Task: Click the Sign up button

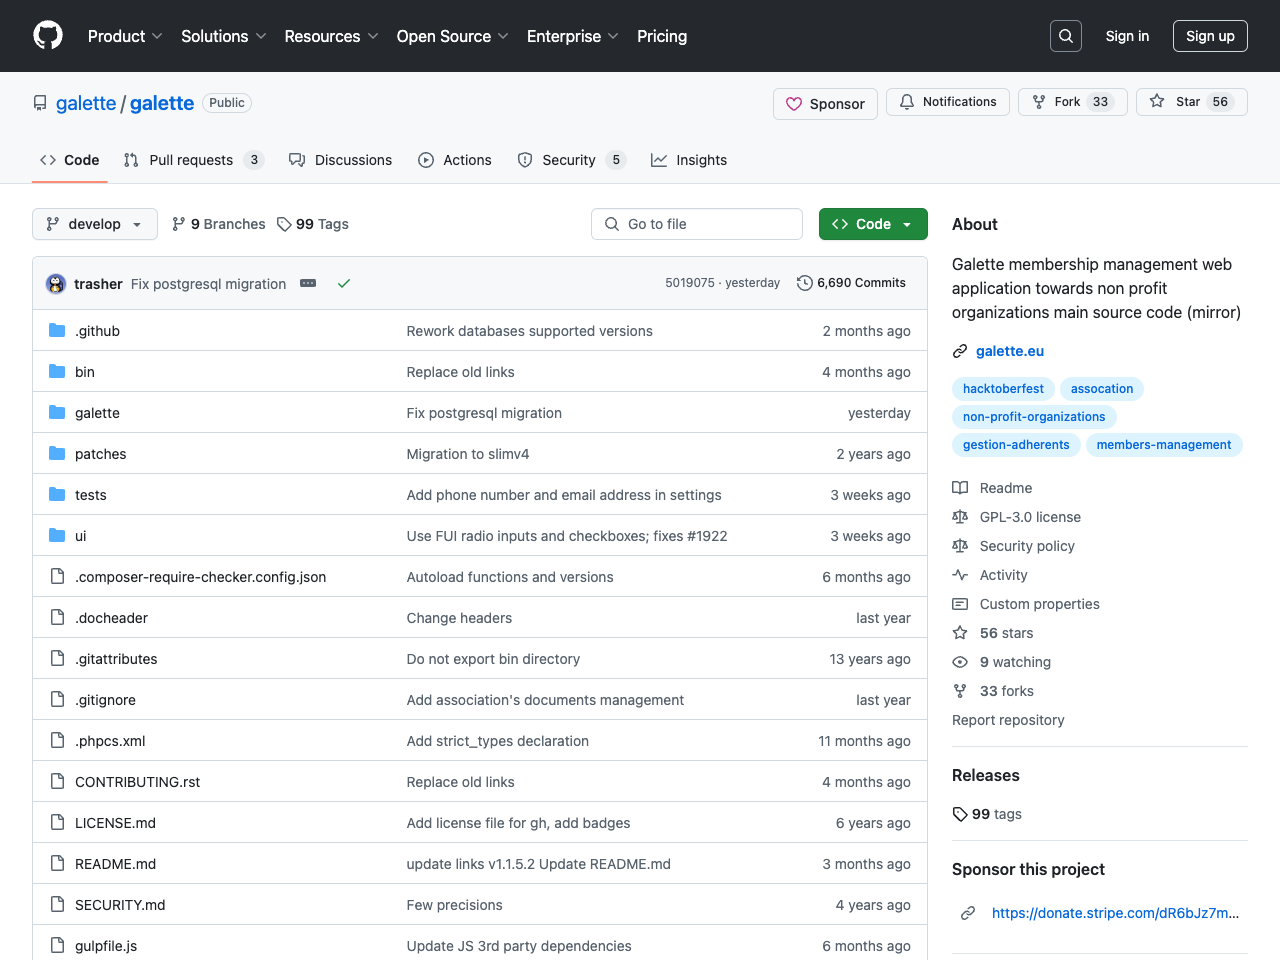Action: pyautogui.click(x=1210, y=36)
